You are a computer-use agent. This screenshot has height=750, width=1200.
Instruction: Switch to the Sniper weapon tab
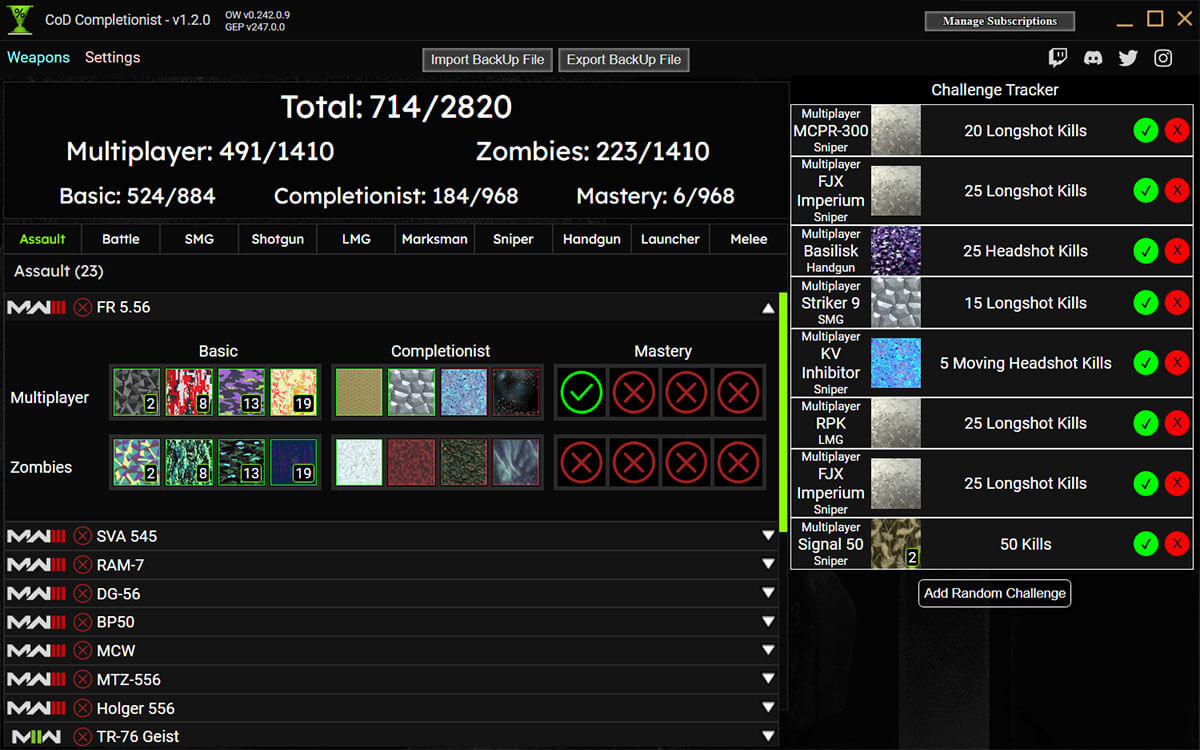513,239
